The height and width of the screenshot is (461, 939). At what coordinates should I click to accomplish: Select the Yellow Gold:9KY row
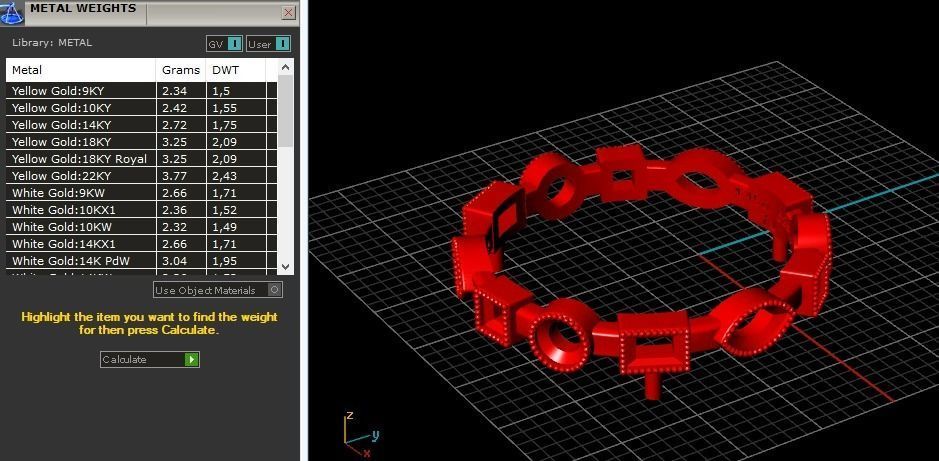coord(142,91)
